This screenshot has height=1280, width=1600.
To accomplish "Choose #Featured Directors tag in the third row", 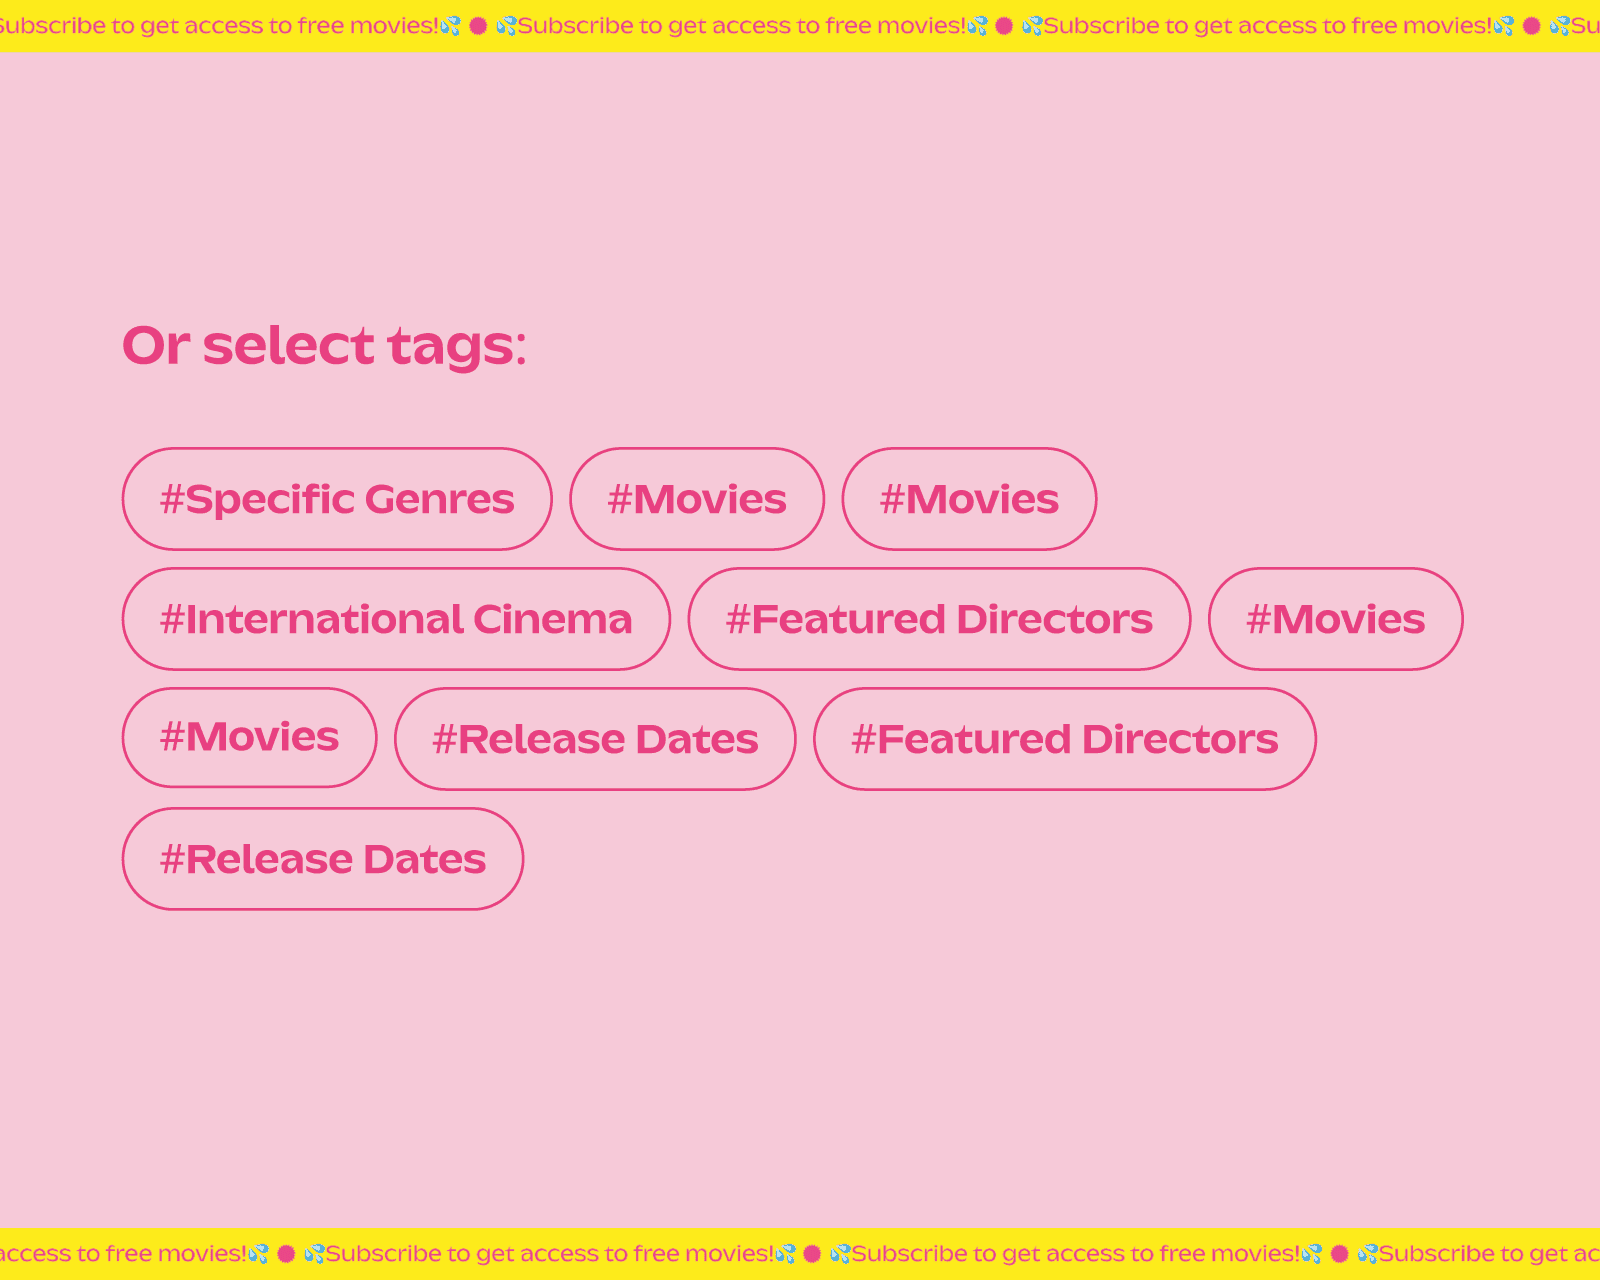I will (1064, 739).
